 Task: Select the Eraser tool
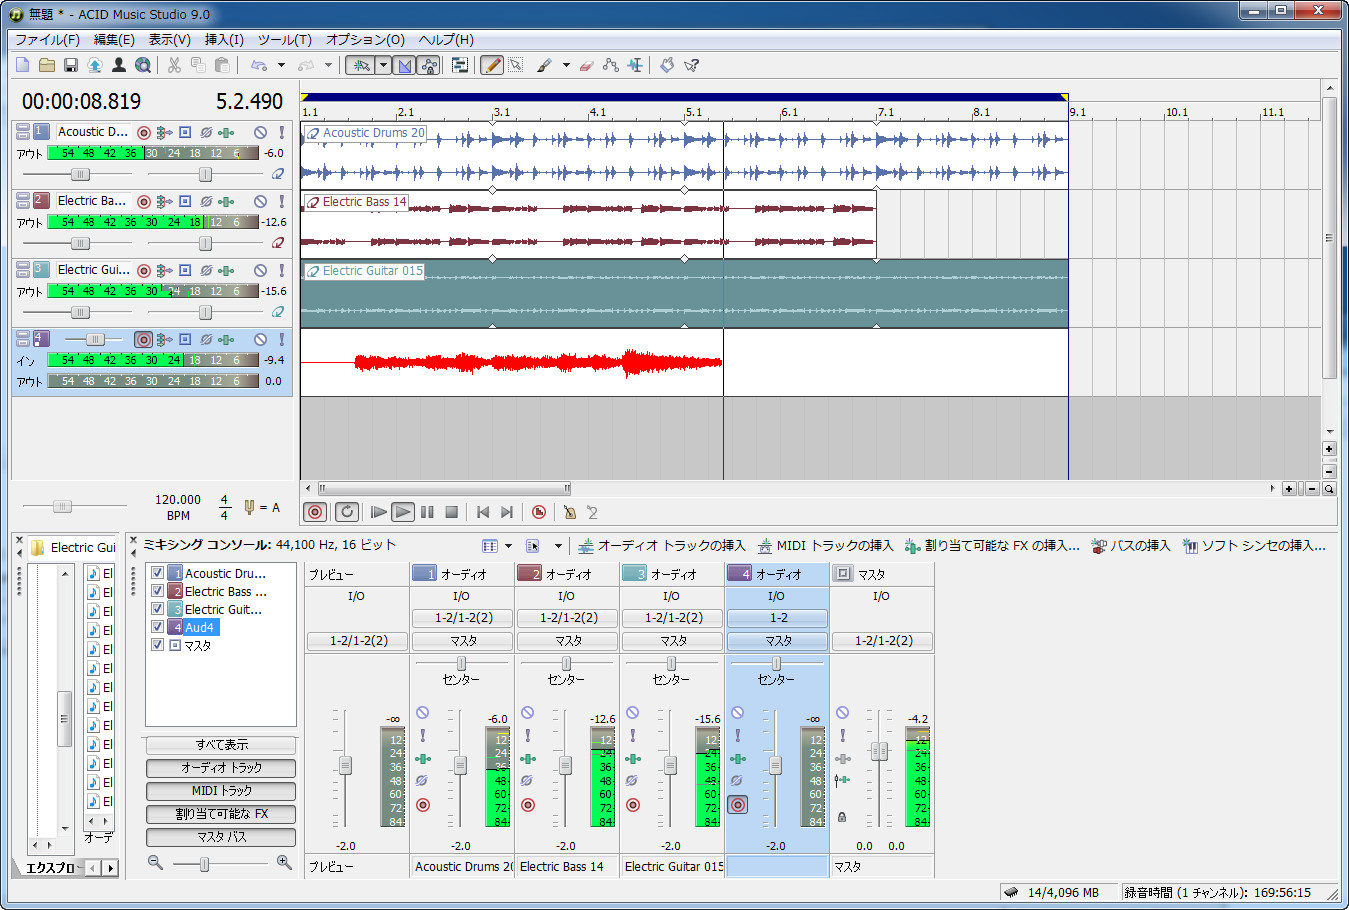pyautogui.click(x=587, y=65)
